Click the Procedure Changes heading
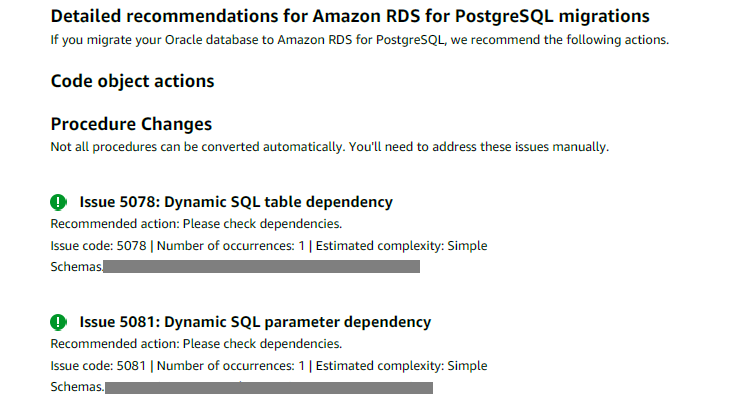Image resolution: width=755 pixels, height=401 pixels. pos(131,124)
